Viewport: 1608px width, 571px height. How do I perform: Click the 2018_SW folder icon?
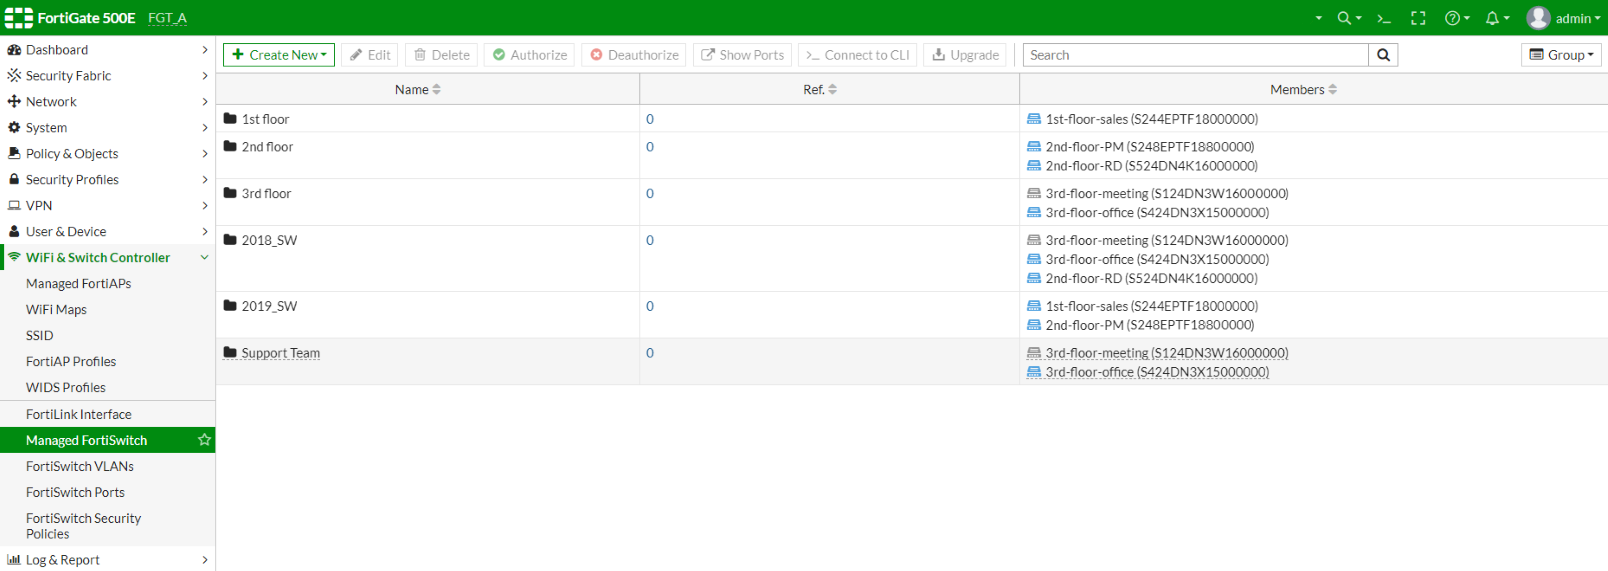[x=230, y=240]
